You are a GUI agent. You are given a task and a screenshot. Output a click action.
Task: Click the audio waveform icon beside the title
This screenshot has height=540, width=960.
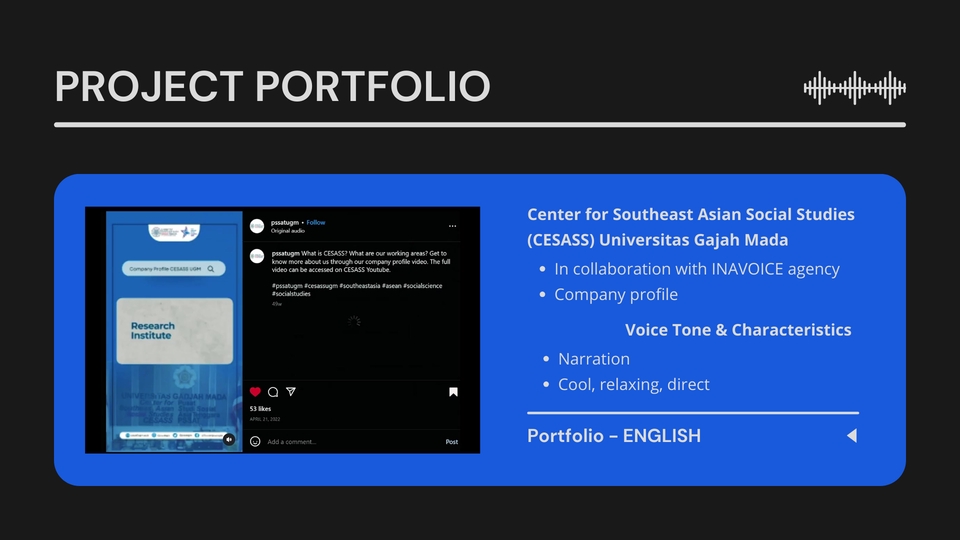coord(855,88)
